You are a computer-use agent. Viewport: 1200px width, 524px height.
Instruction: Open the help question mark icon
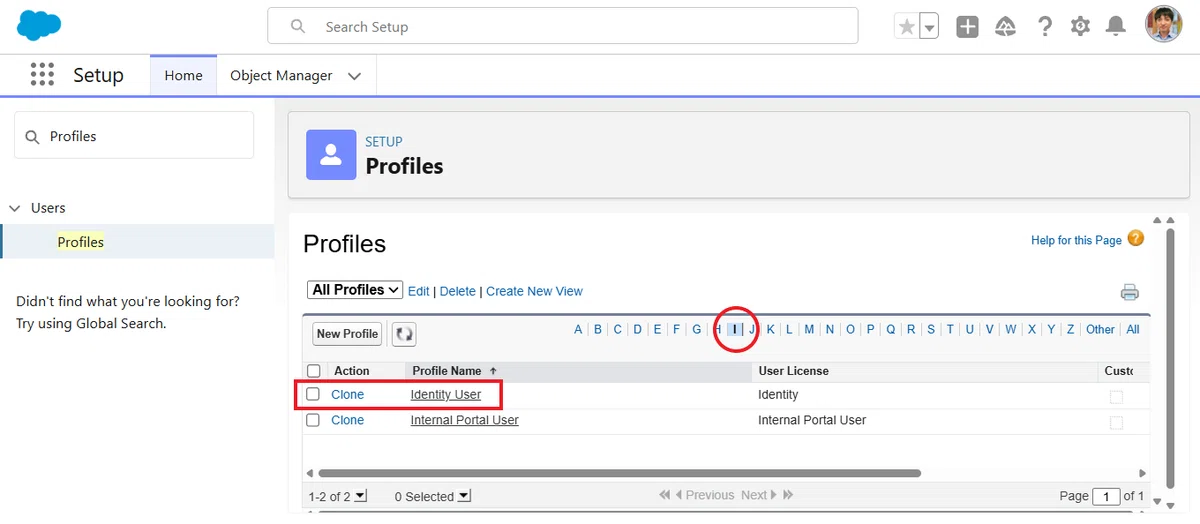[x=1044, y=27]
